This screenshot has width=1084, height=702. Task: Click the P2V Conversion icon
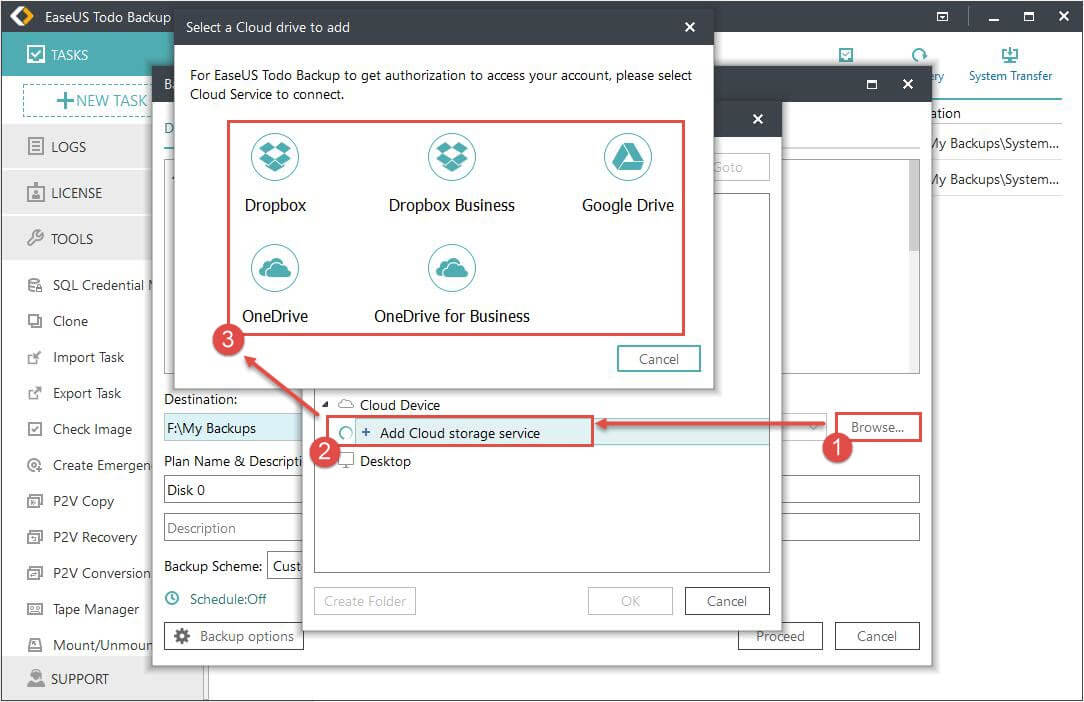35,573
